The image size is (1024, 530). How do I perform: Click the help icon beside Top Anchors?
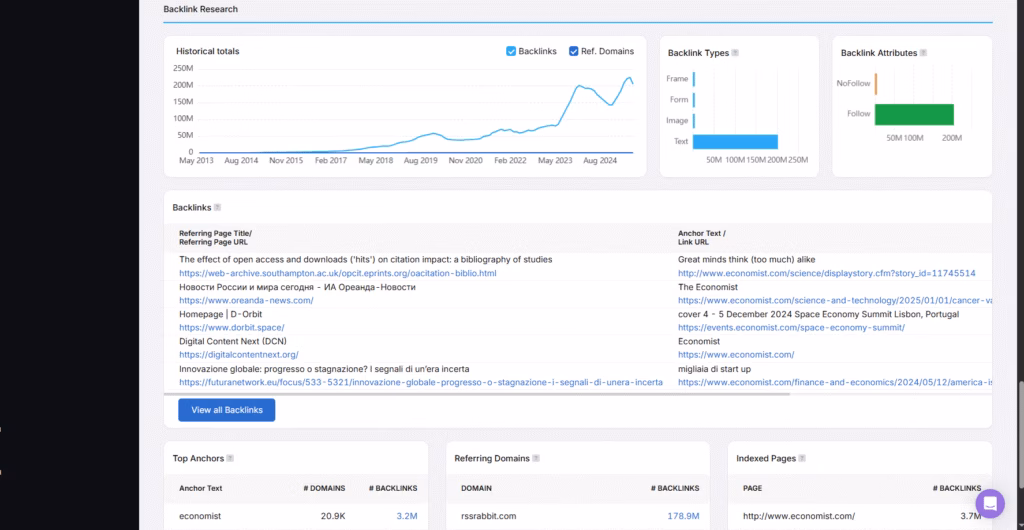pos(230,459)
